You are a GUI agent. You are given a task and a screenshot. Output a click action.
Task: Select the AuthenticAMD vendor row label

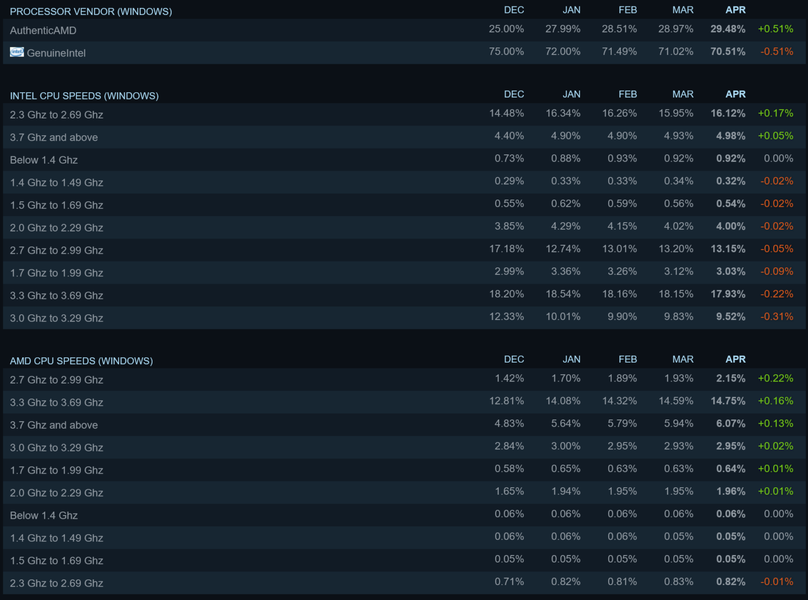[x=43, y=30]
